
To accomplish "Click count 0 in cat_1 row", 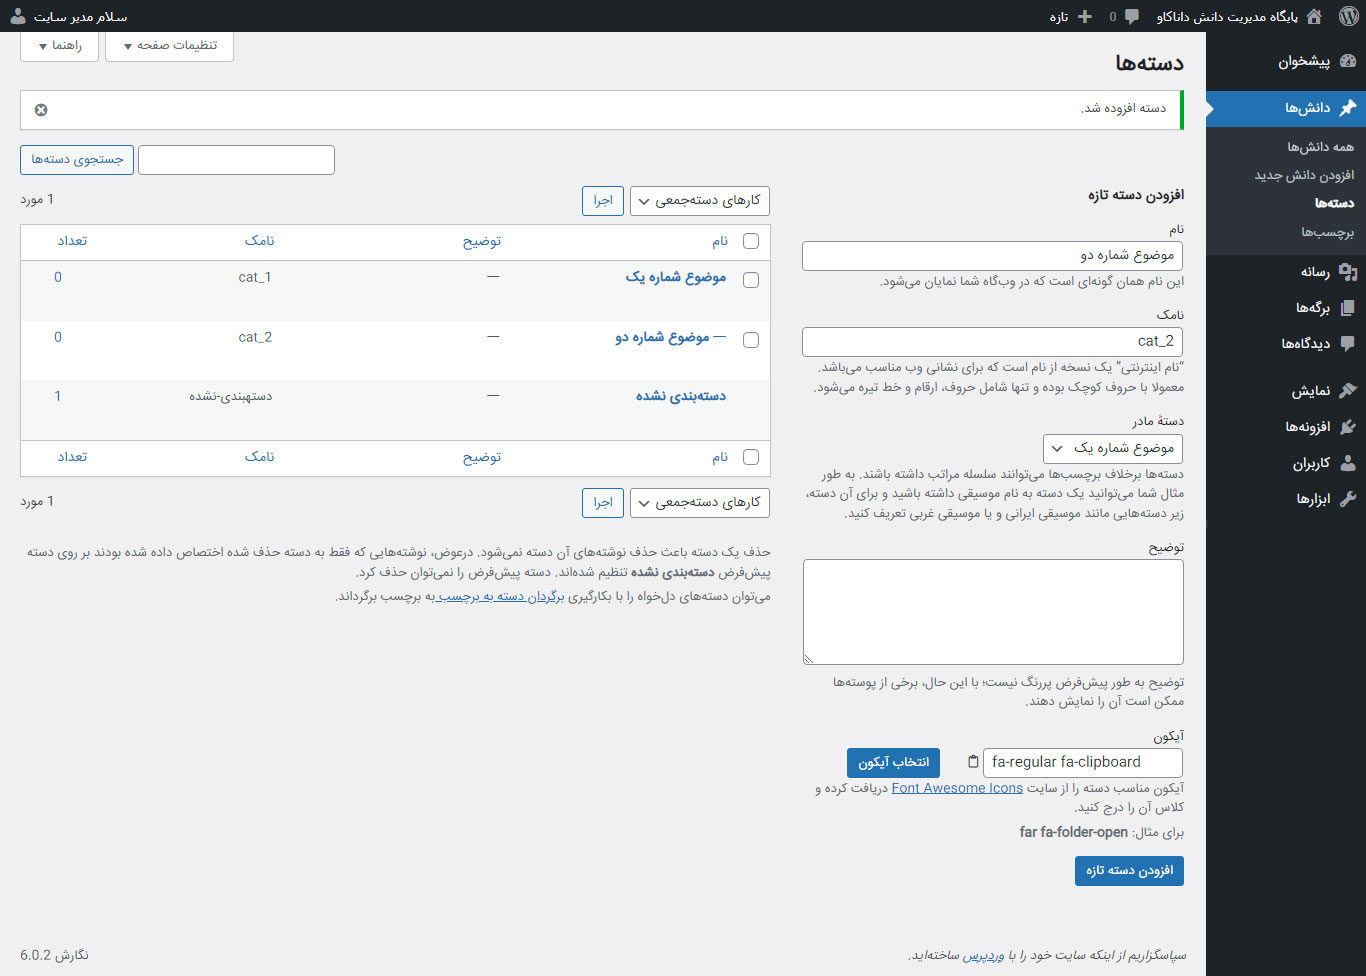I will click(58, 277).
